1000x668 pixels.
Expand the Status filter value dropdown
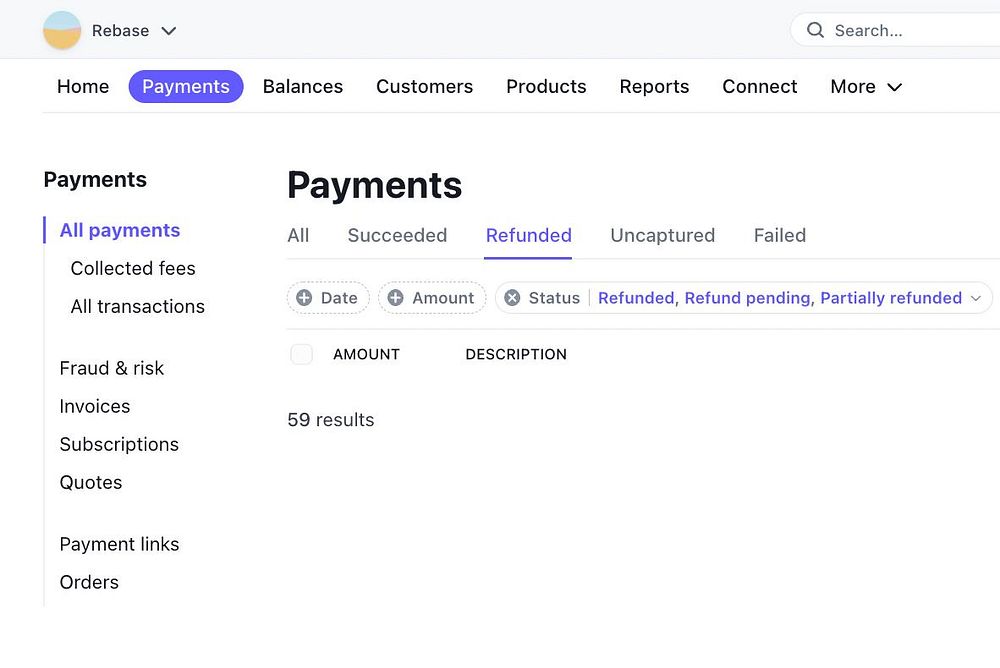pos(976,298)
